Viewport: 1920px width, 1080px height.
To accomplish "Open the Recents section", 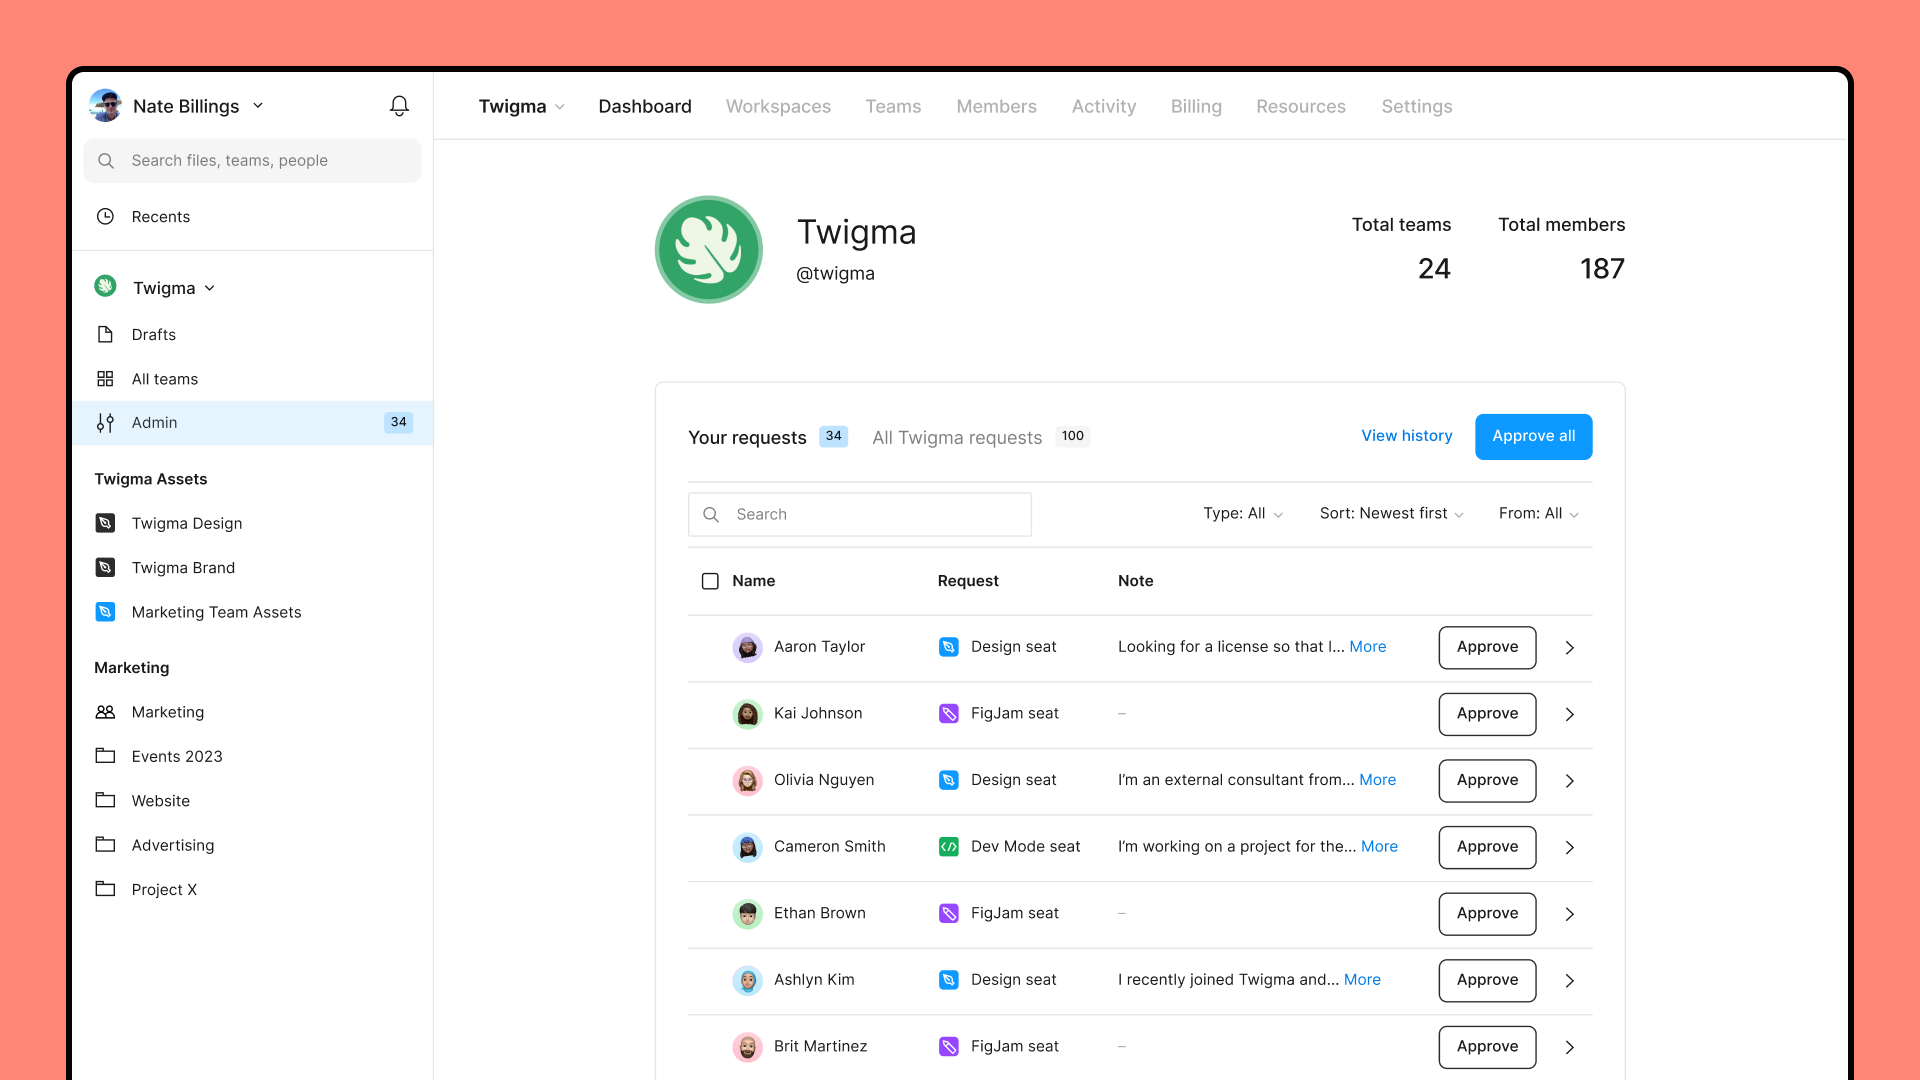I will click(x=160, y=216).
